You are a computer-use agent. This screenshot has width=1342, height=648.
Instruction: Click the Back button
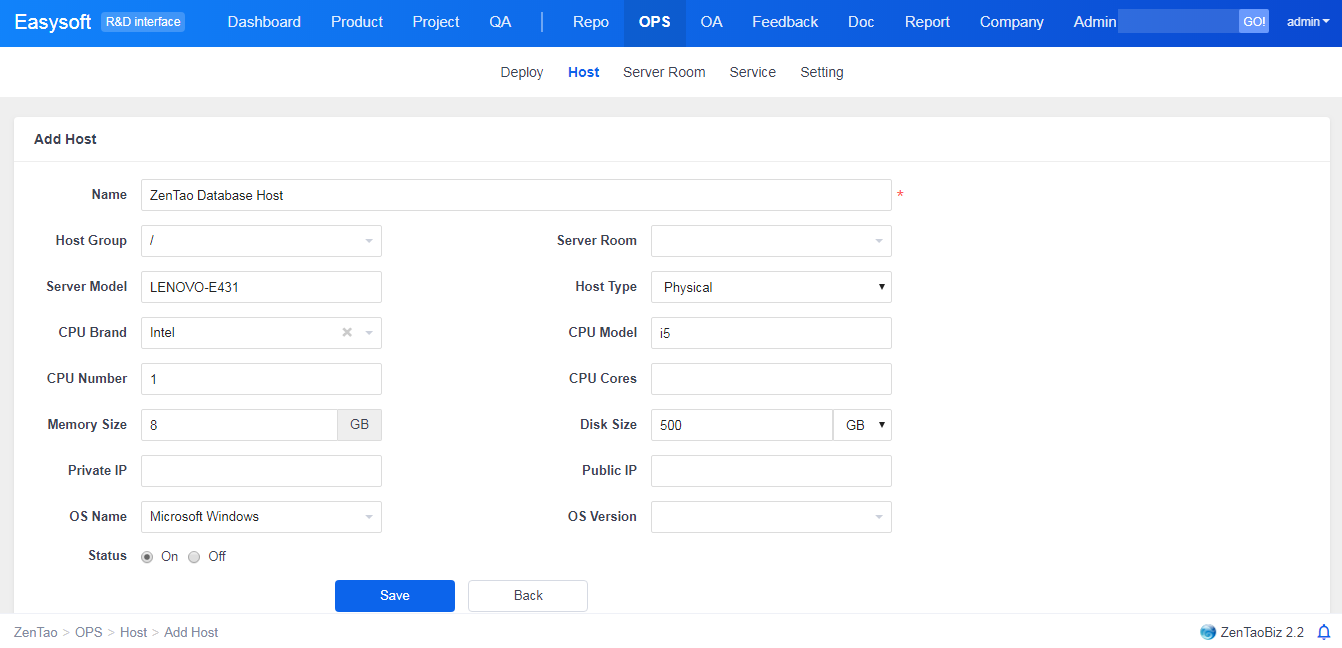pyautogui.click(x=528, y=596)
